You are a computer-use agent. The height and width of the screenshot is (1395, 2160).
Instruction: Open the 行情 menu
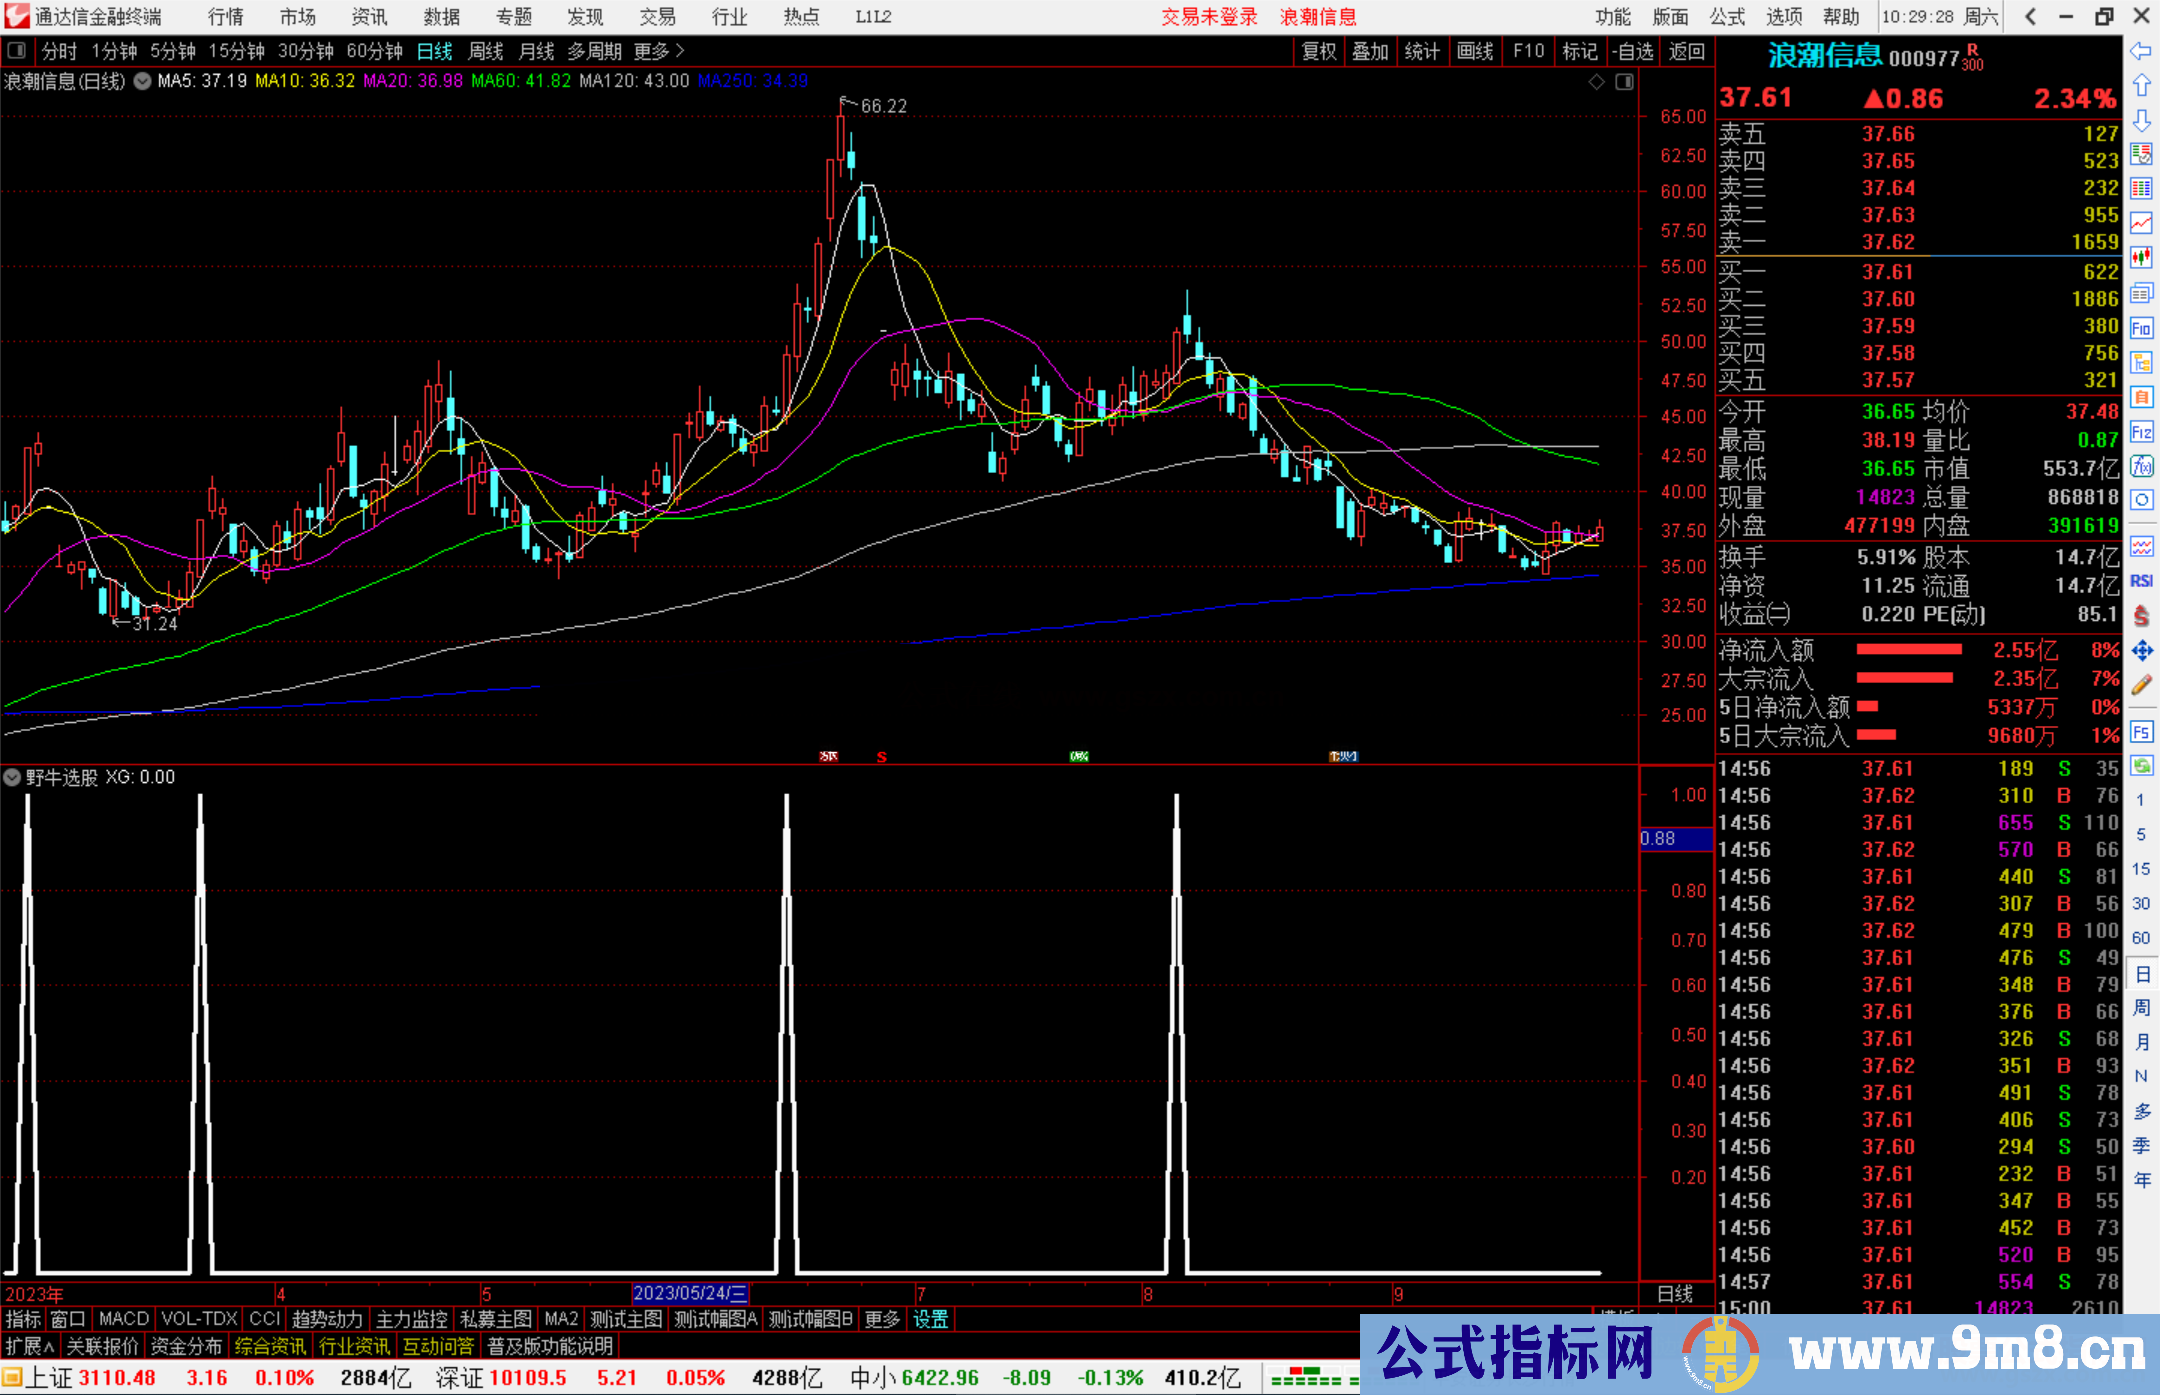(x=225, y=16)
